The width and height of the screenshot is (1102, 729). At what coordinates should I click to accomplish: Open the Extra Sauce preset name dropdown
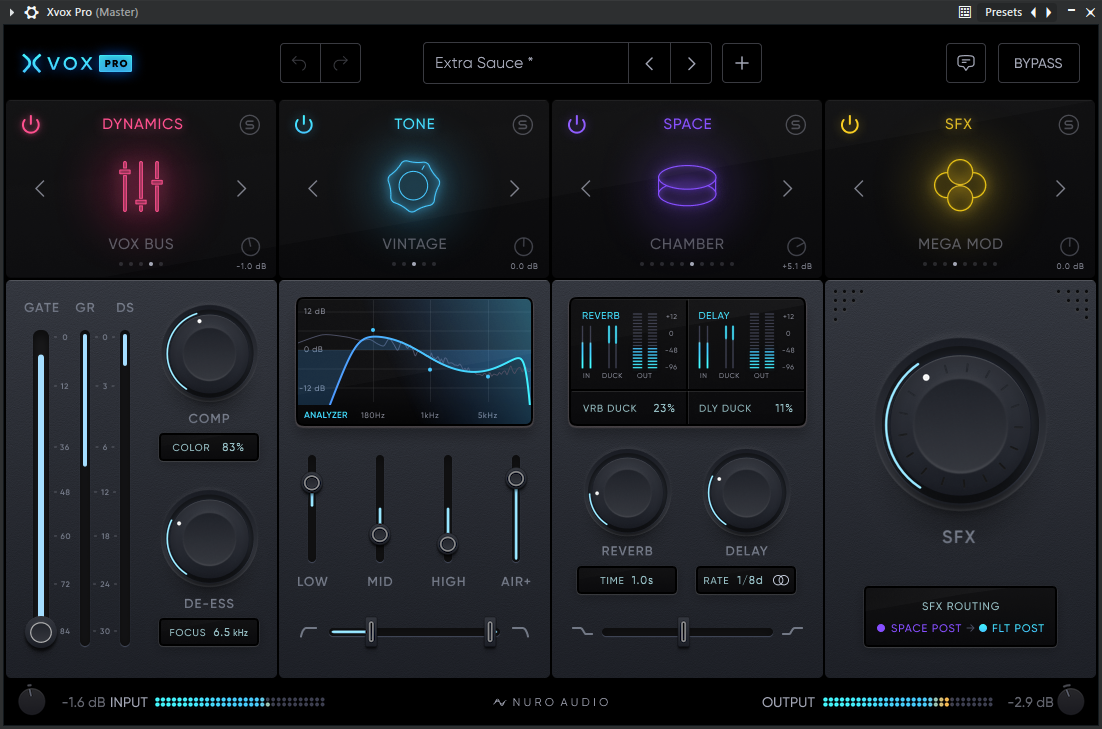(x=525, y=63)
